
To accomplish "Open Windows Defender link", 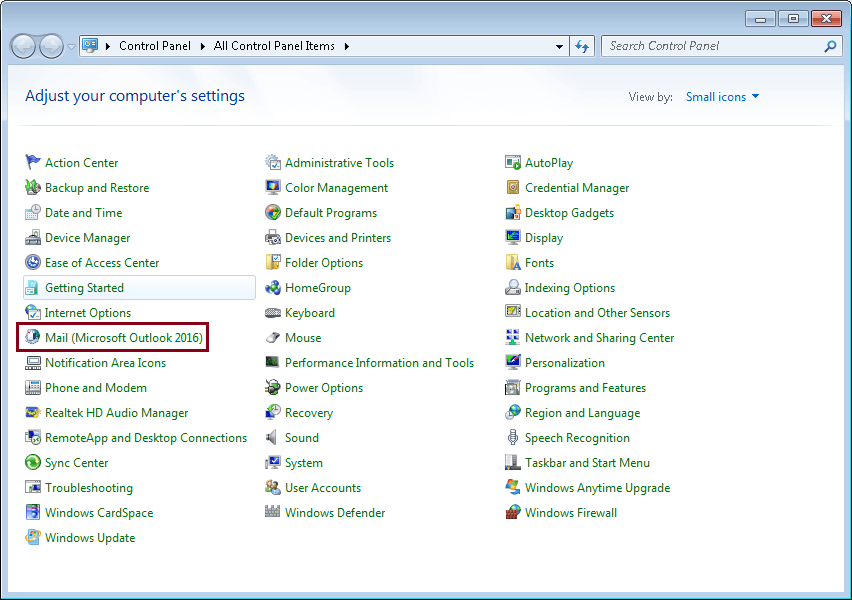I will click(335, 512).
